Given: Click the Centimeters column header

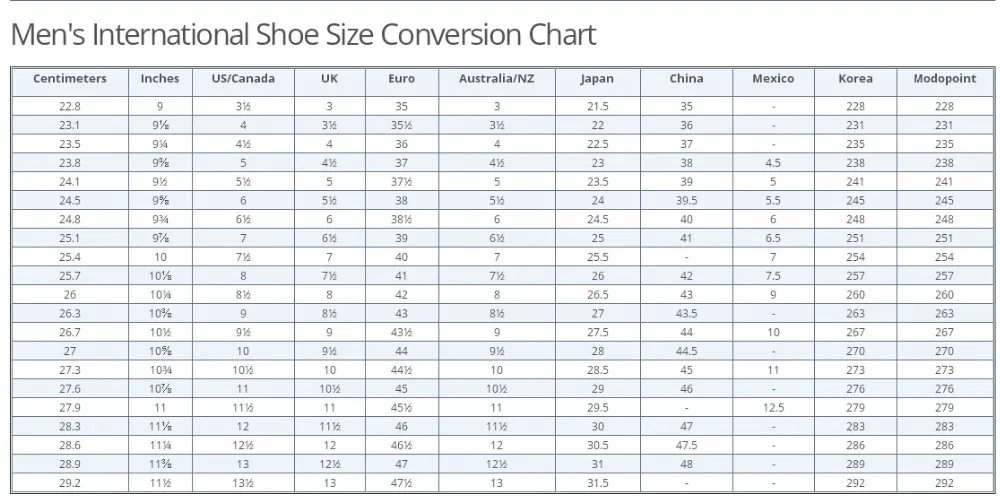Looking at the screenshot, I should click(x=70, y=79).
